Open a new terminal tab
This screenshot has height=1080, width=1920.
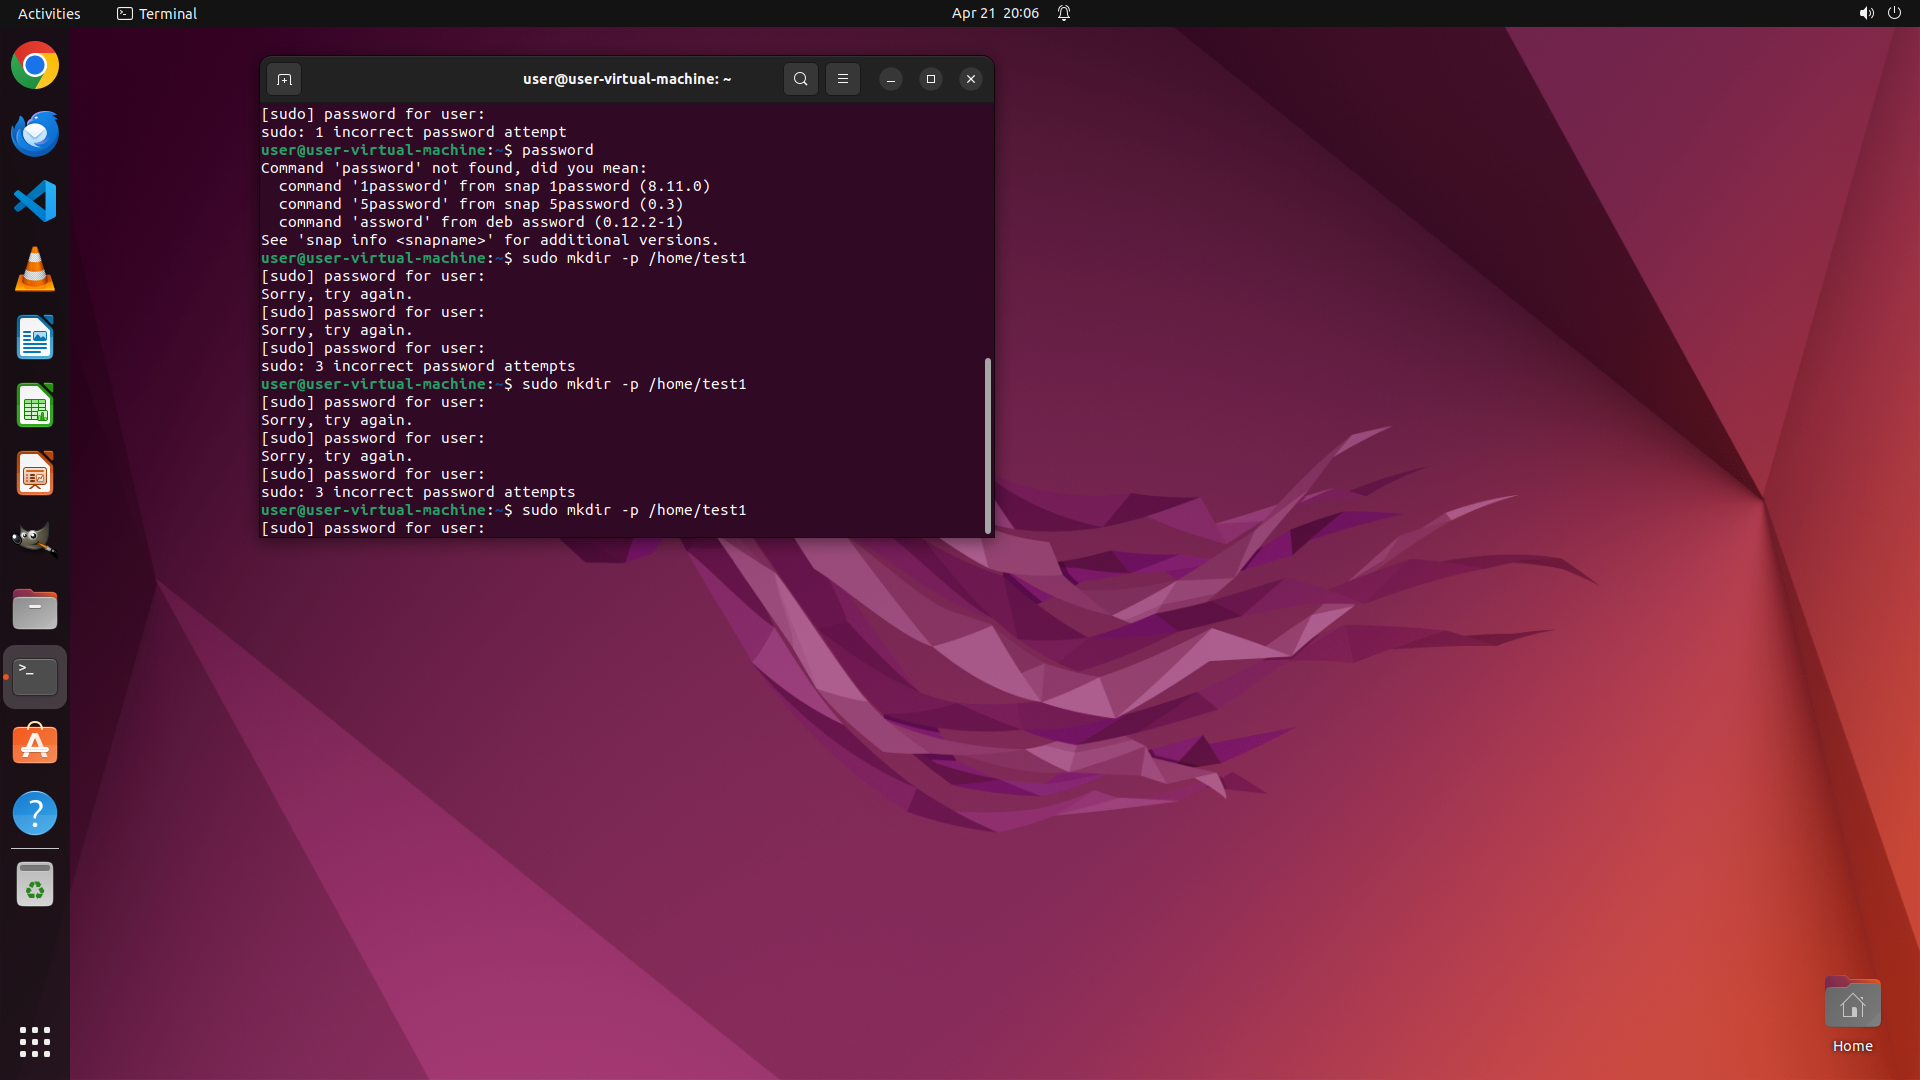[284, 79]
